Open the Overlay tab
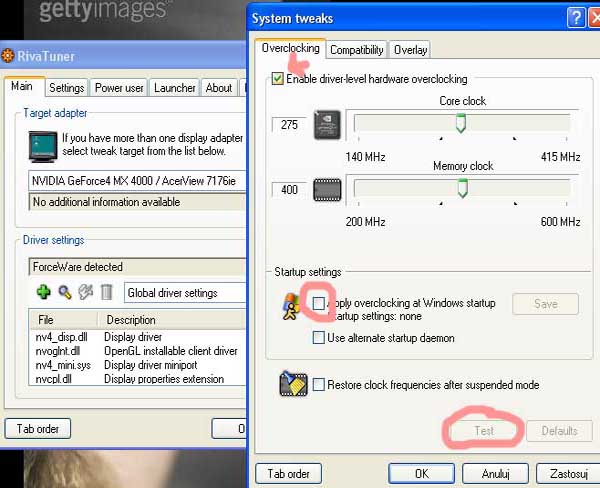This screenshot has width=600, height=488. click(410, 50)
